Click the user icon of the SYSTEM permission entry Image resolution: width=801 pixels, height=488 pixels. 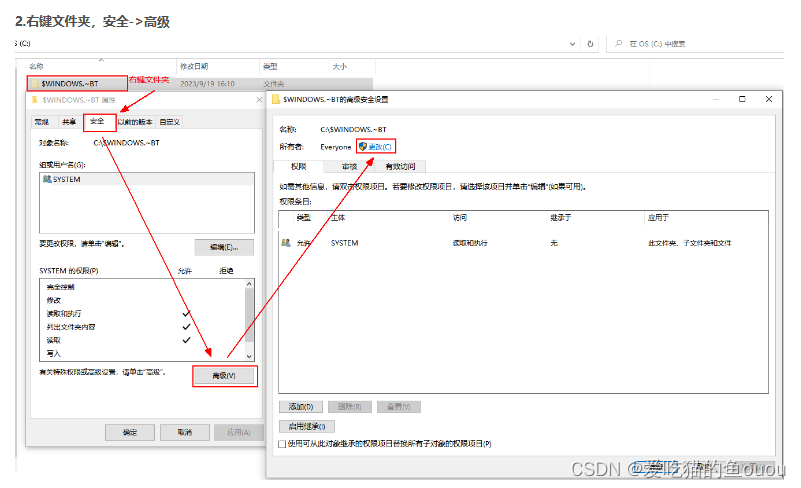286,243
